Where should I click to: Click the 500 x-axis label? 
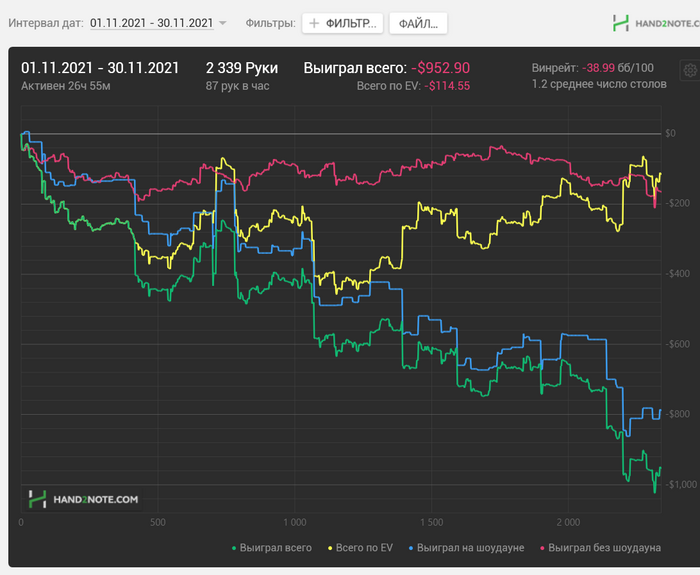158,522
